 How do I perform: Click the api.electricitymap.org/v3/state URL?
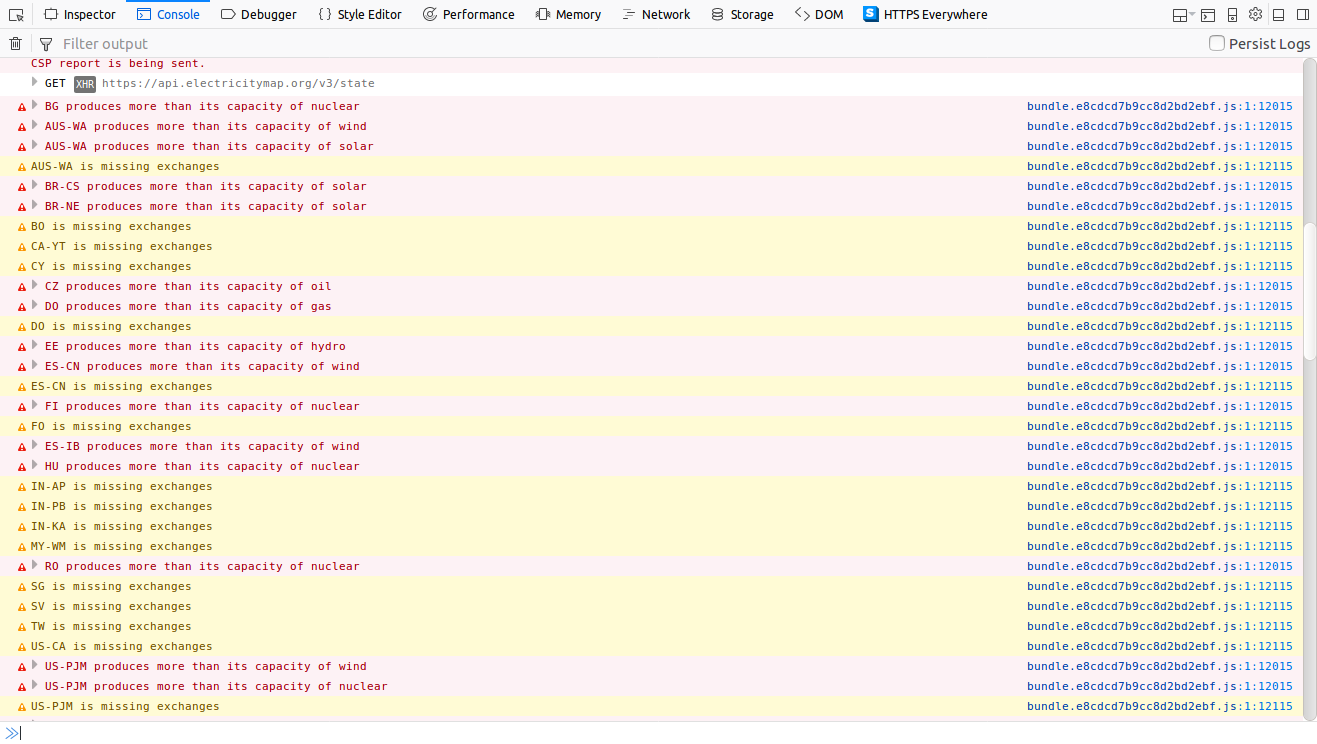coord(238,83)
